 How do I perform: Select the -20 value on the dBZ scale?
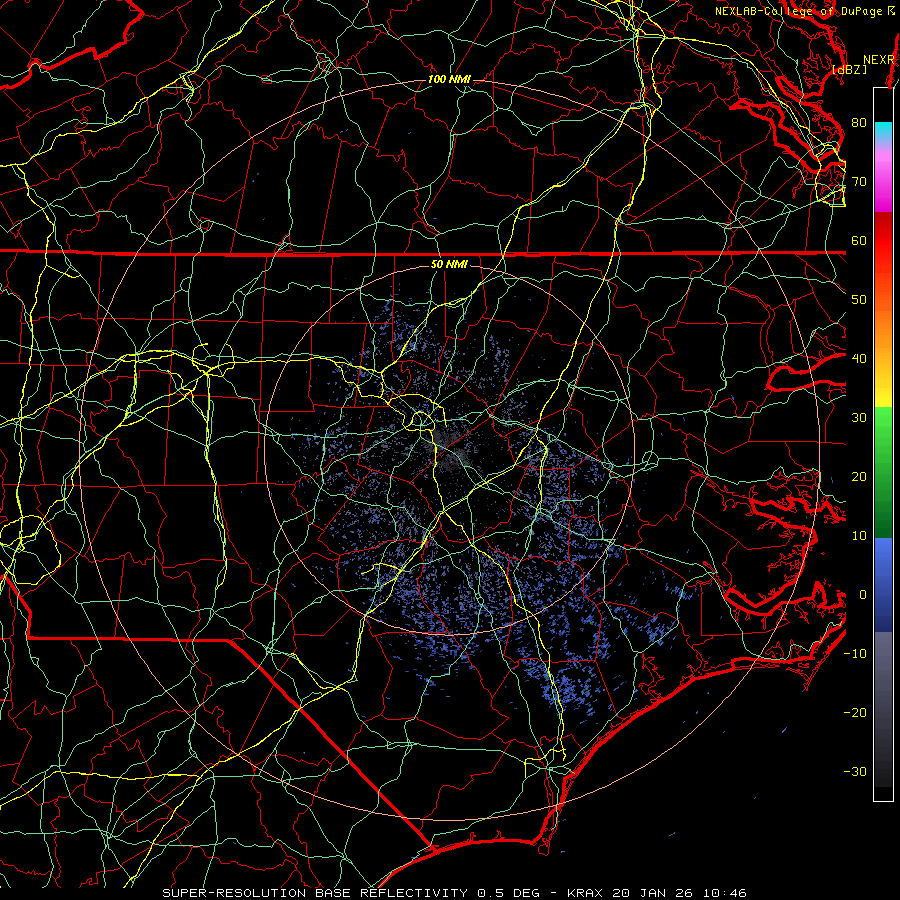[855, 712]
